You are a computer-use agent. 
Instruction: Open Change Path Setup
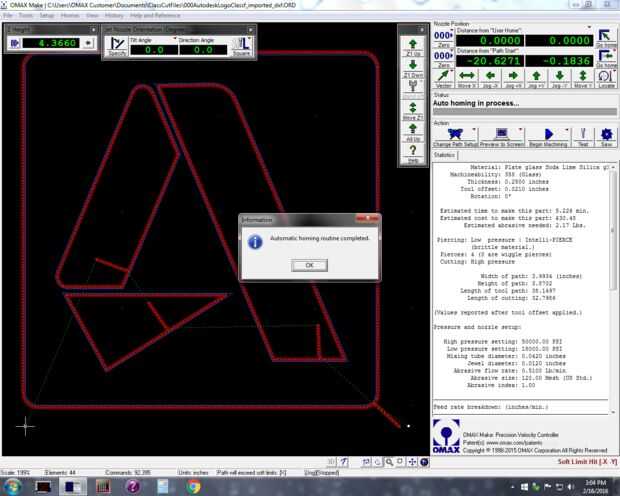pos(456,137)
